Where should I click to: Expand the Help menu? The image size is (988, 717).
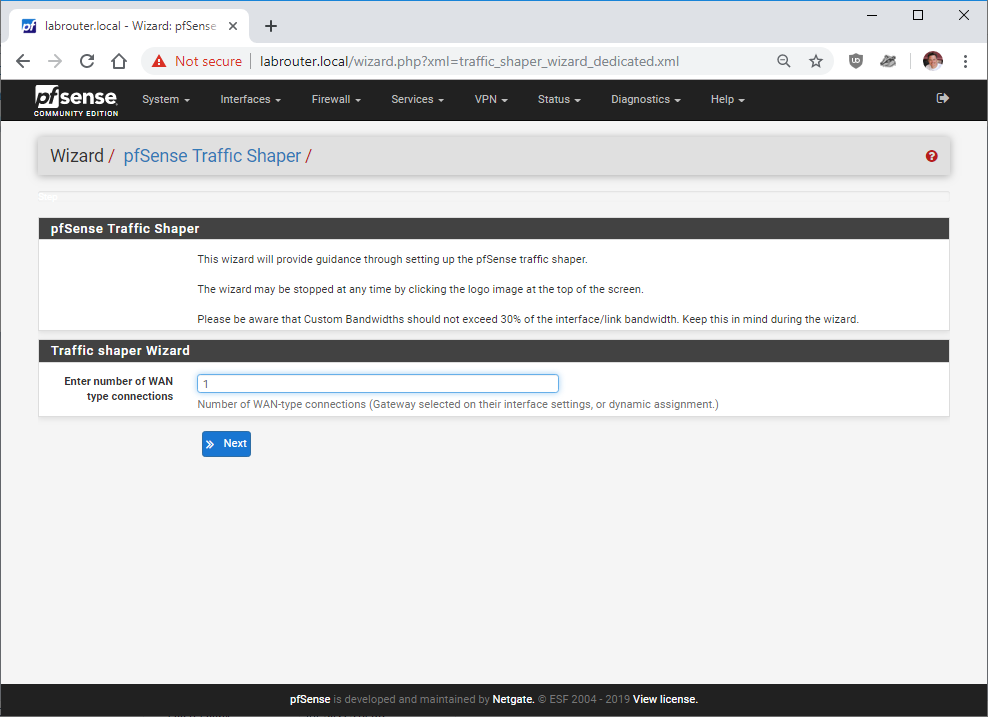(x=728, y=100)
